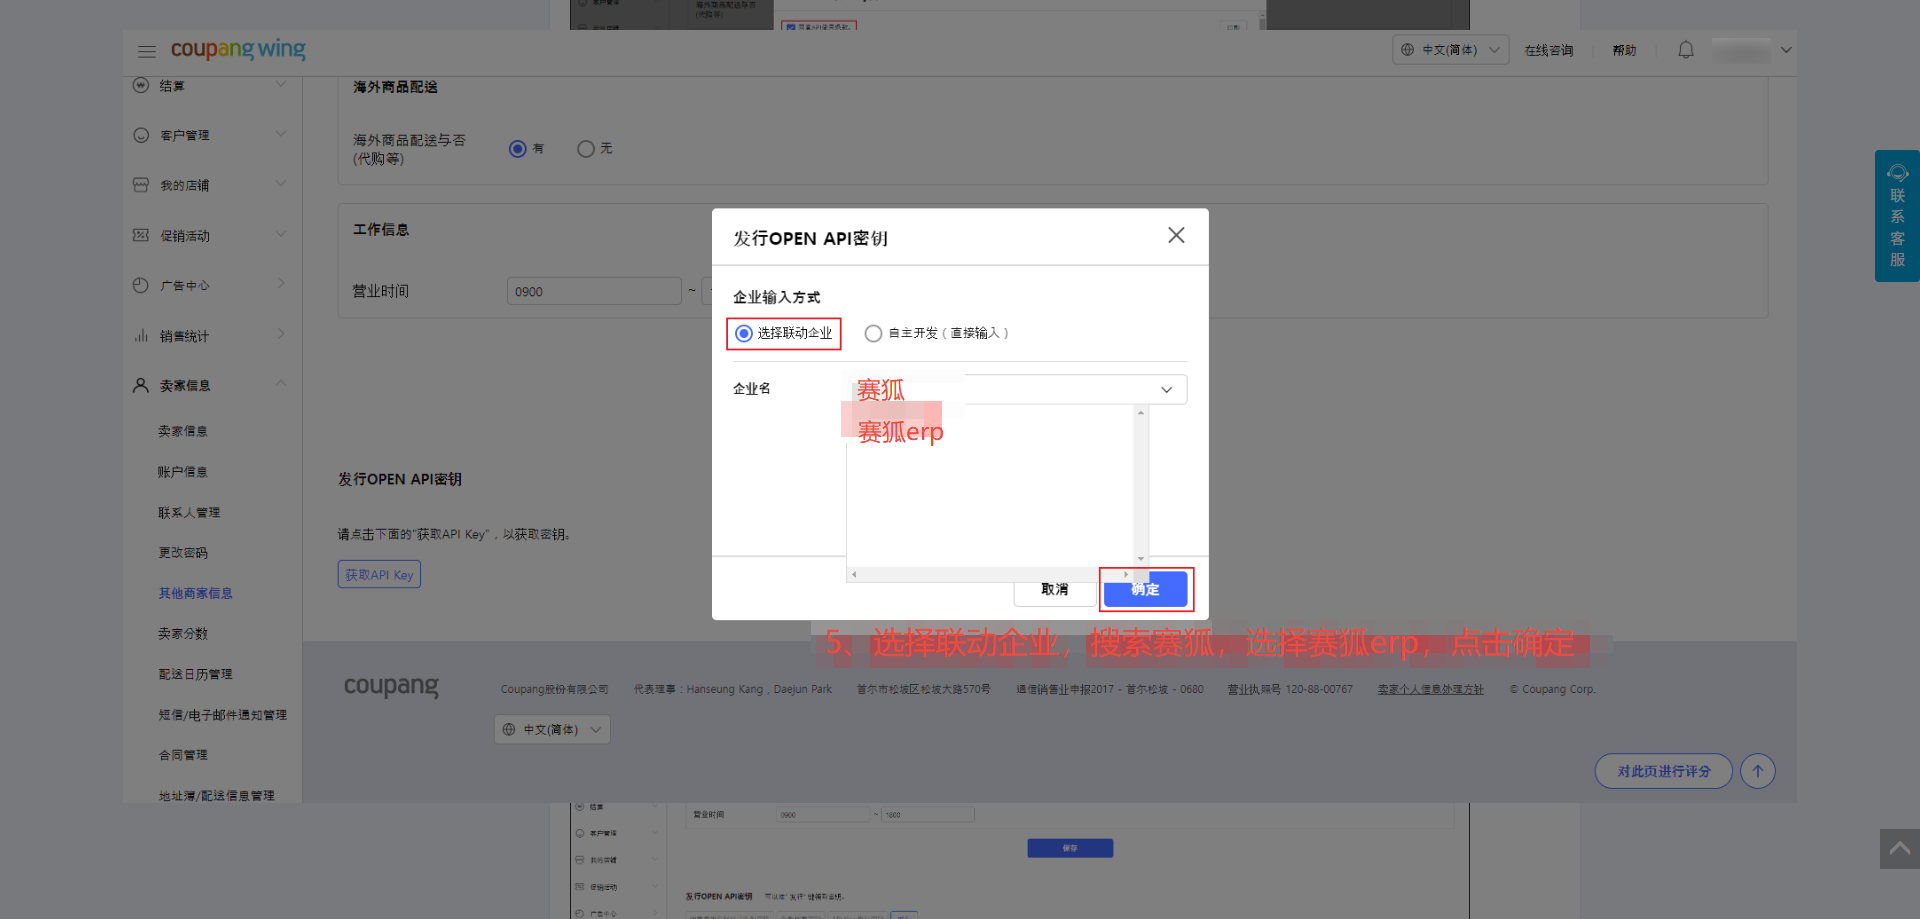Expand the 促销活动 sidebar section
The height and width of the screenshot is (919, 1920).
(x=281, y=235)
